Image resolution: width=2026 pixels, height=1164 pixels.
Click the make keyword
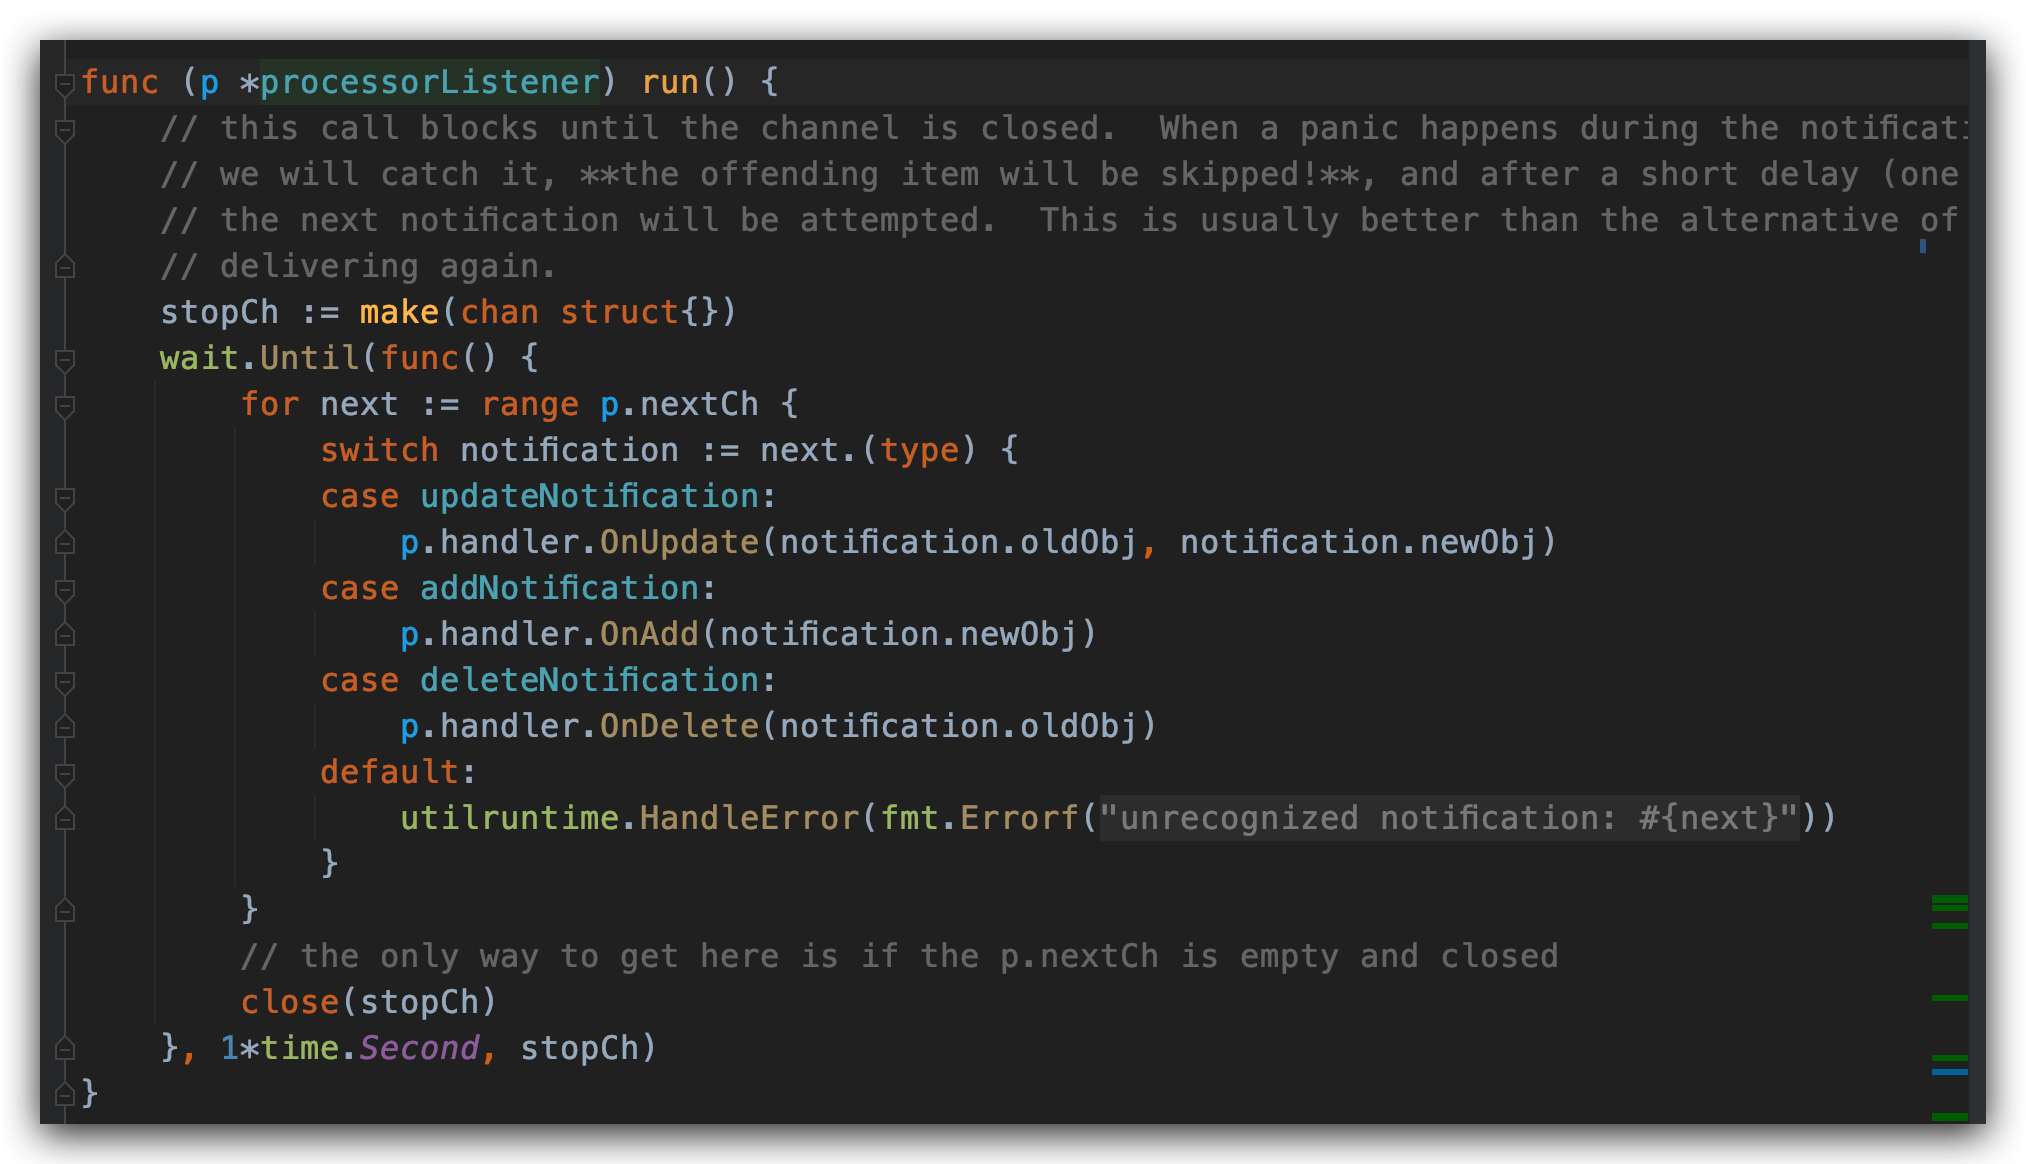399,312
